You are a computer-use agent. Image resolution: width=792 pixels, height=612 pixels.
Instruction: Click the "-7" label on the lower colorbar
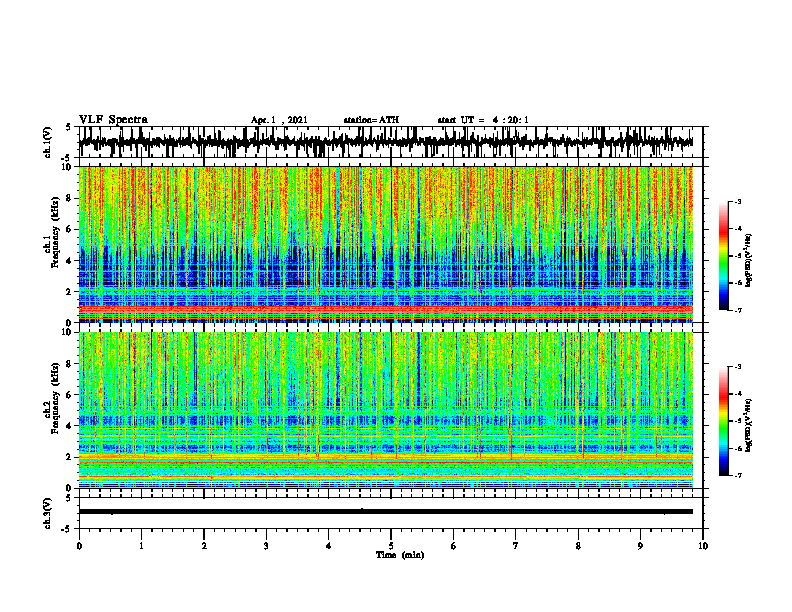[737, 476]
